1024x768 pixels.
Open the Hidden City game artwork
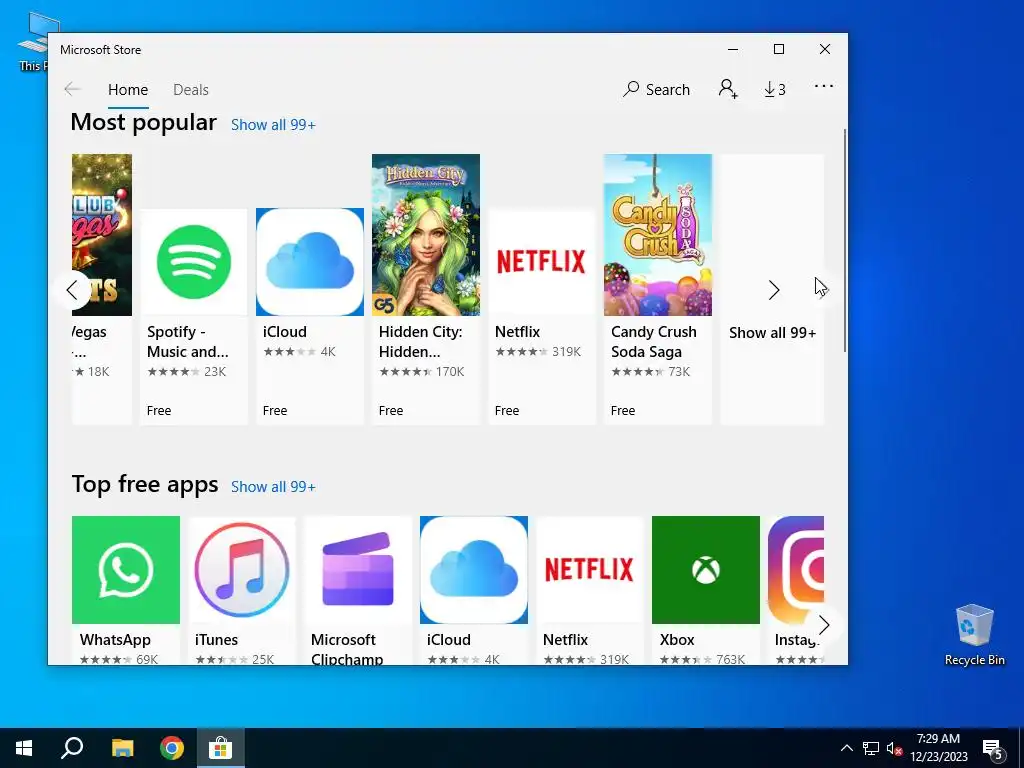[426, 235]
